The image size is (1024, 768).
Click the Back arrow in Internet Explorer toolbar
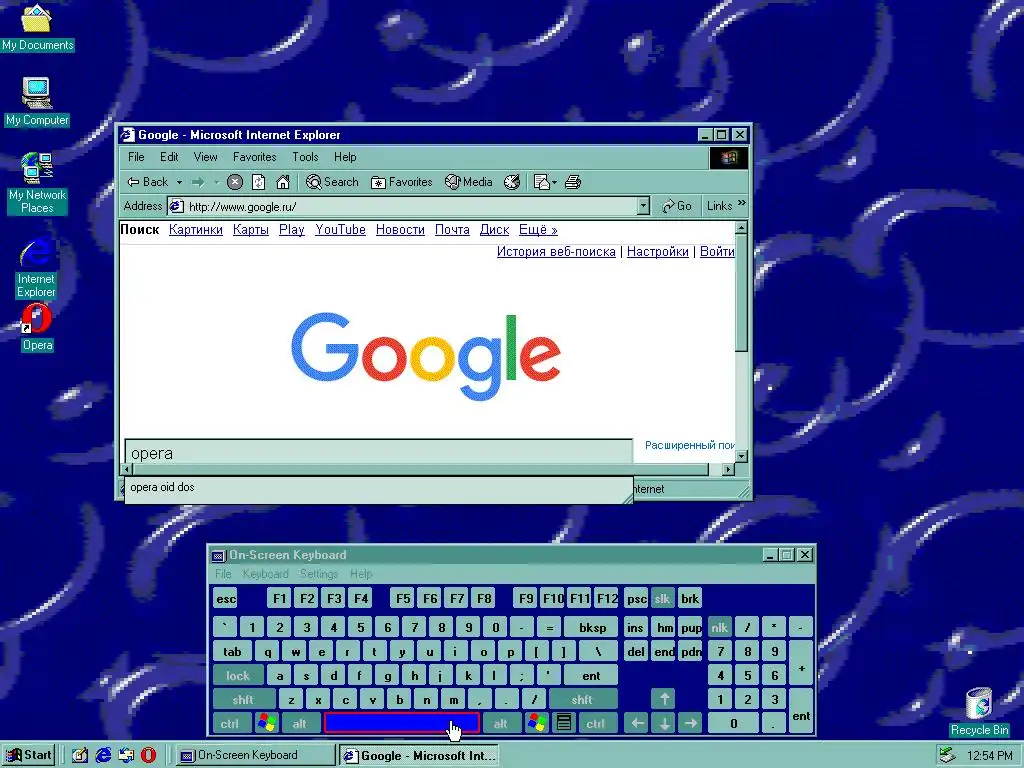147,182
